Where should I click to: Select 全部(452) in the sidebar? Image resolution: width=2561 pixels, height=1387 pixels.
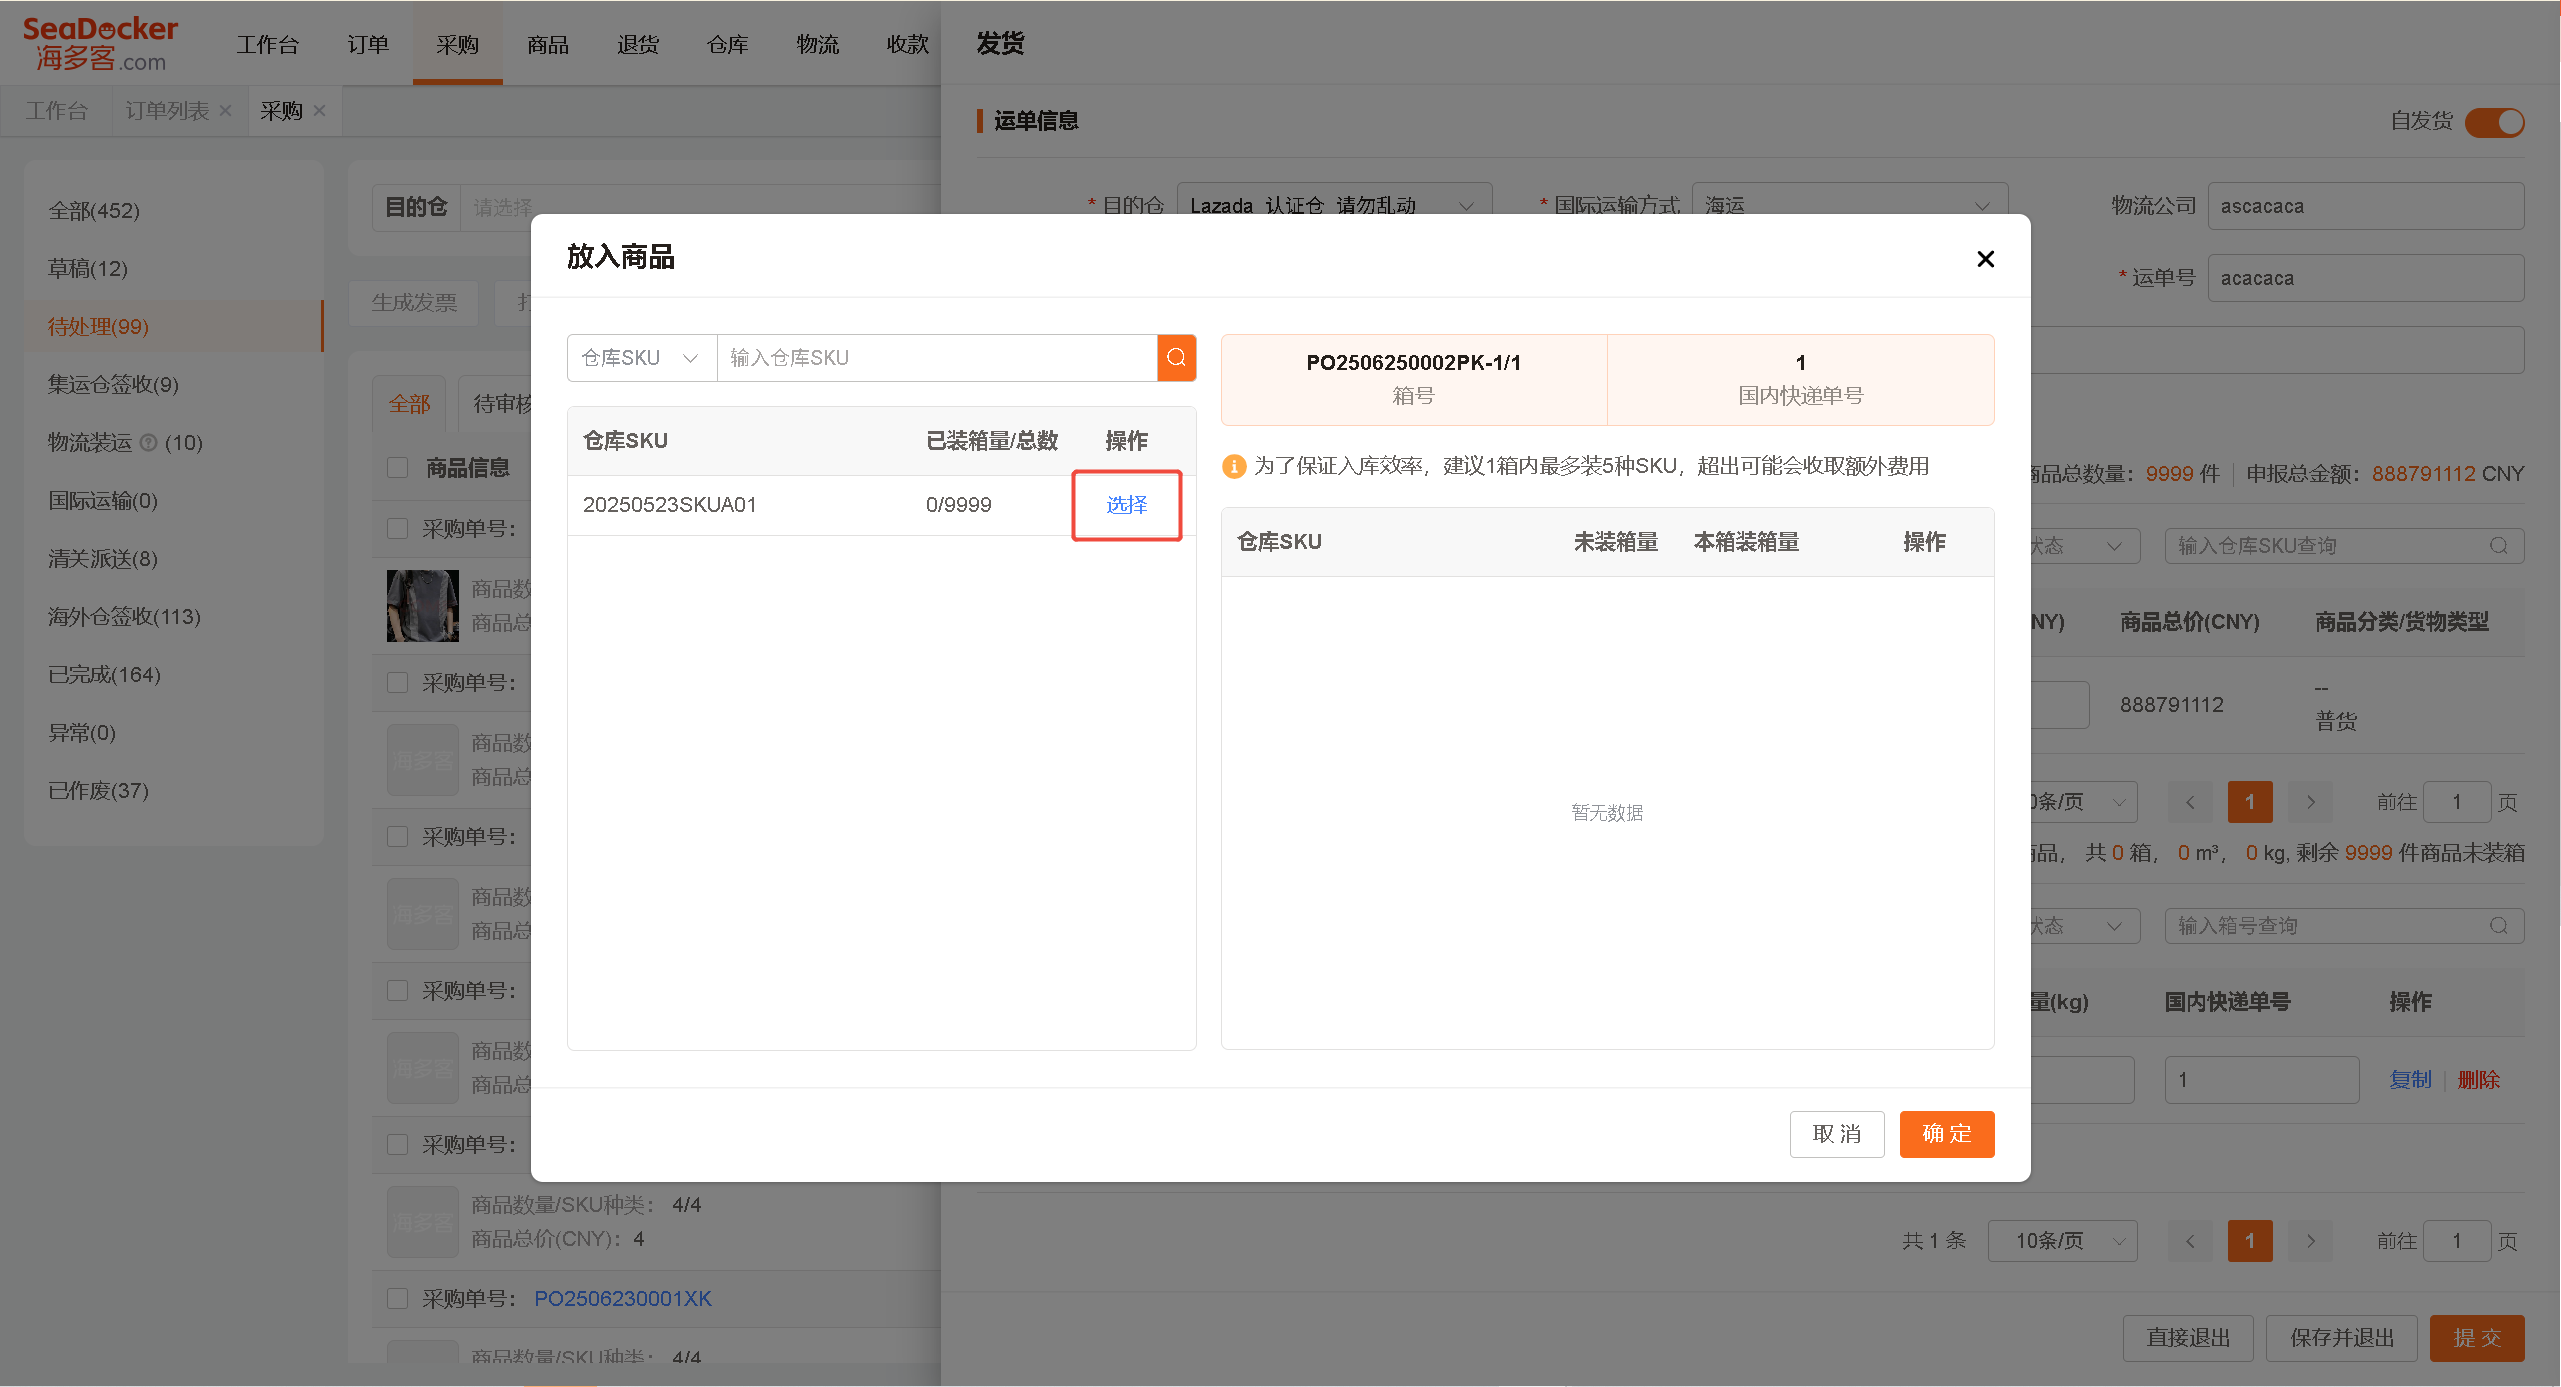click(x=173, y=211)
